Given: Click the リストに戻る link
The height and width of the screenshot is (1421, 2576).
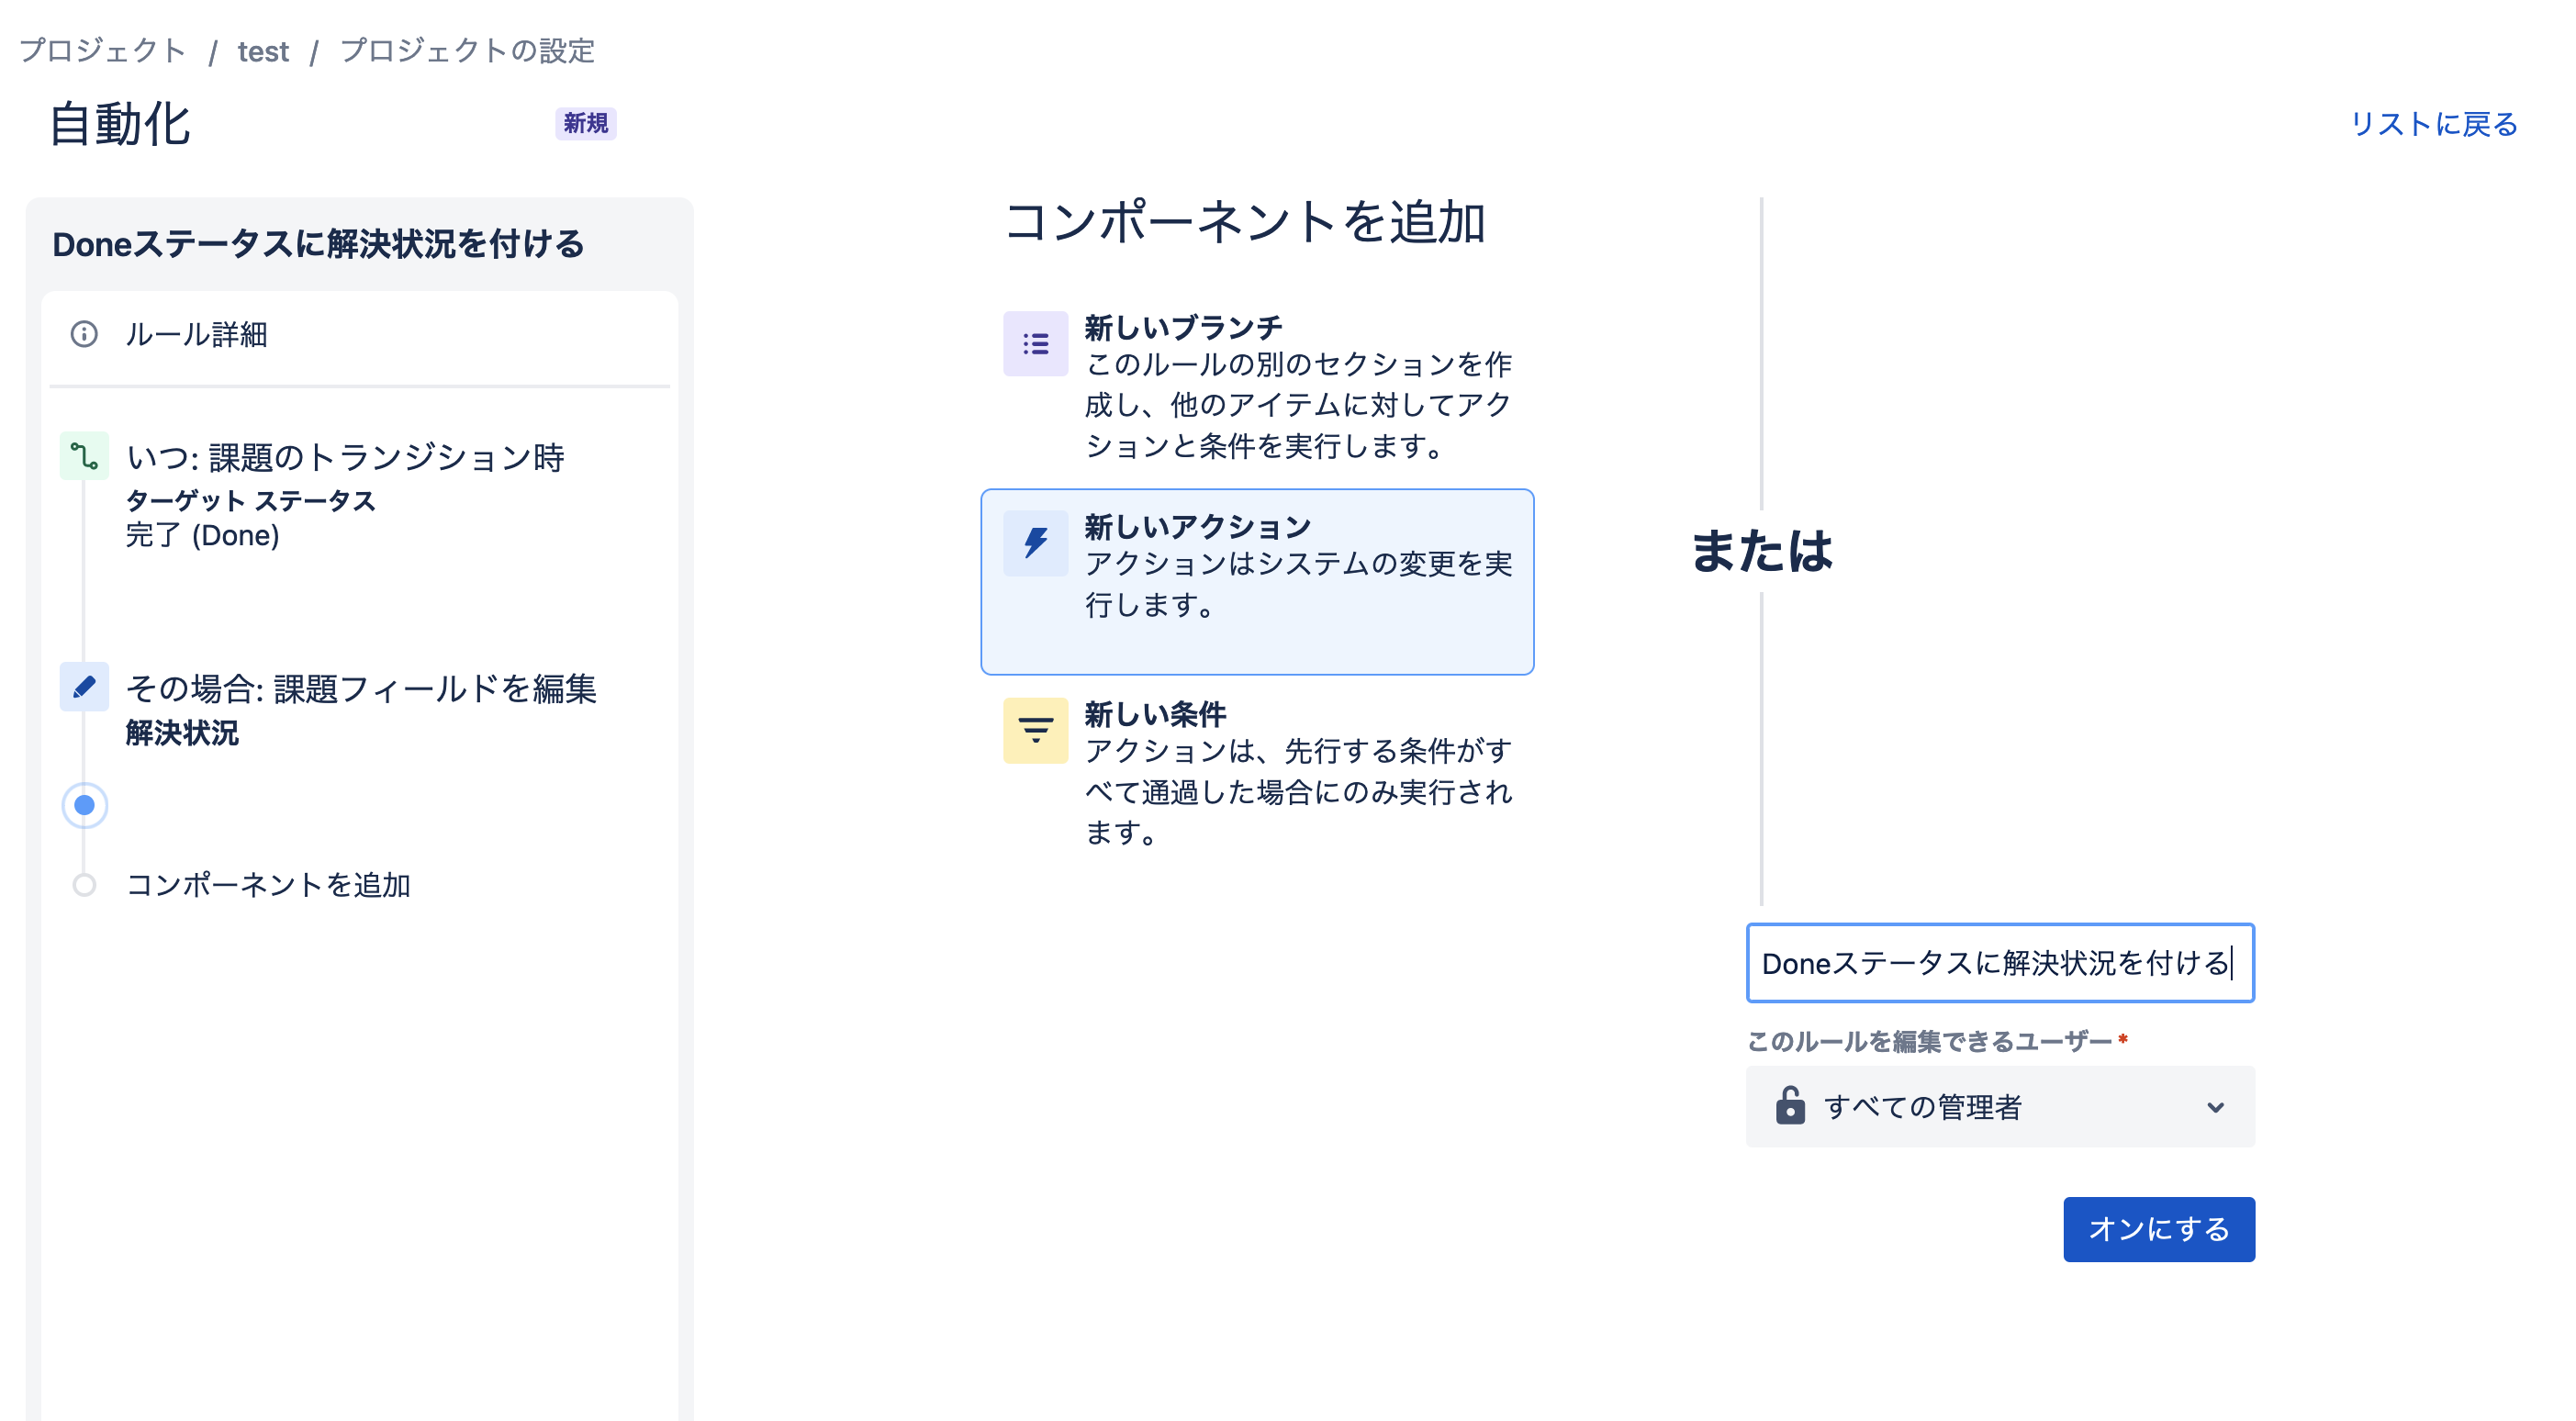Looking at the screenshot, I should pyautogui.click(x=2433, y=124).
